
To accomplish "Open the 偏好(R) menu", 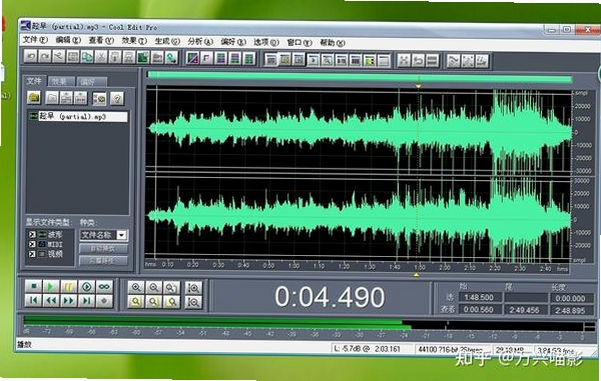I will pos(233,42).
